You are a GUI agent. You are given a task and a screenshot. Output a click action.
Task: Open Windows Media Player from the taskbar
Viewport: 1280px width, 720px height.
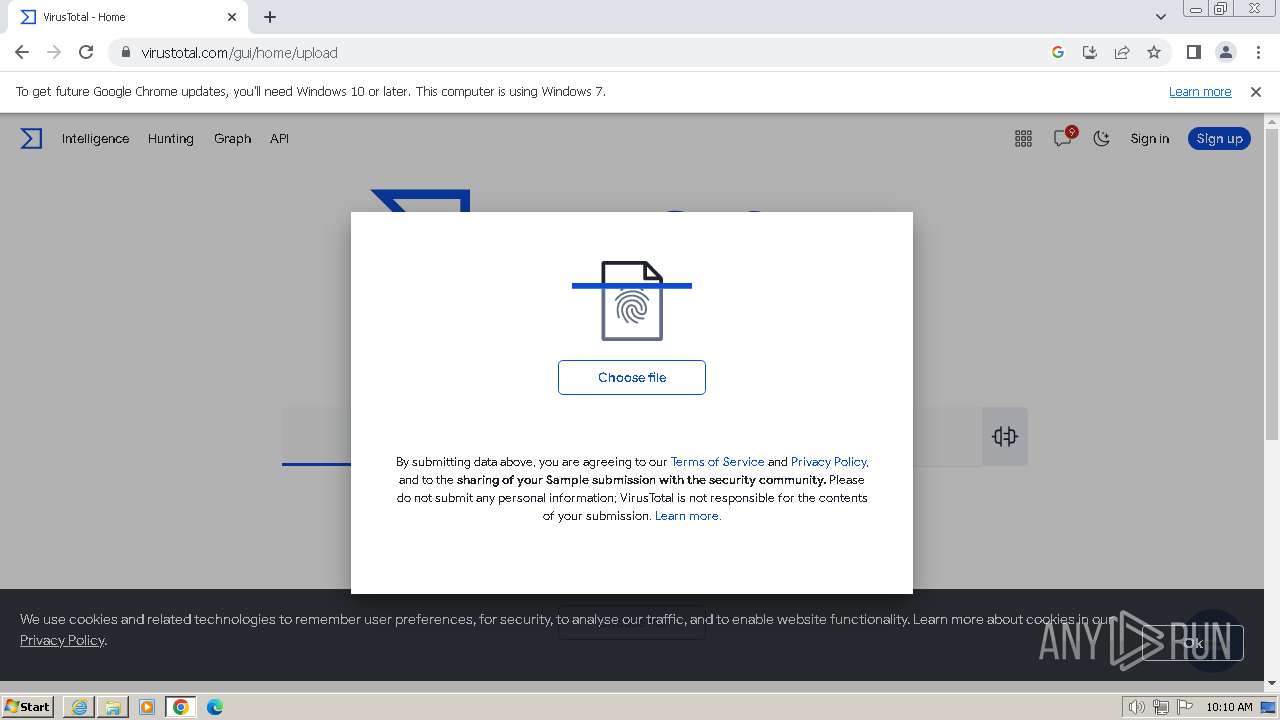click(147, 707)
